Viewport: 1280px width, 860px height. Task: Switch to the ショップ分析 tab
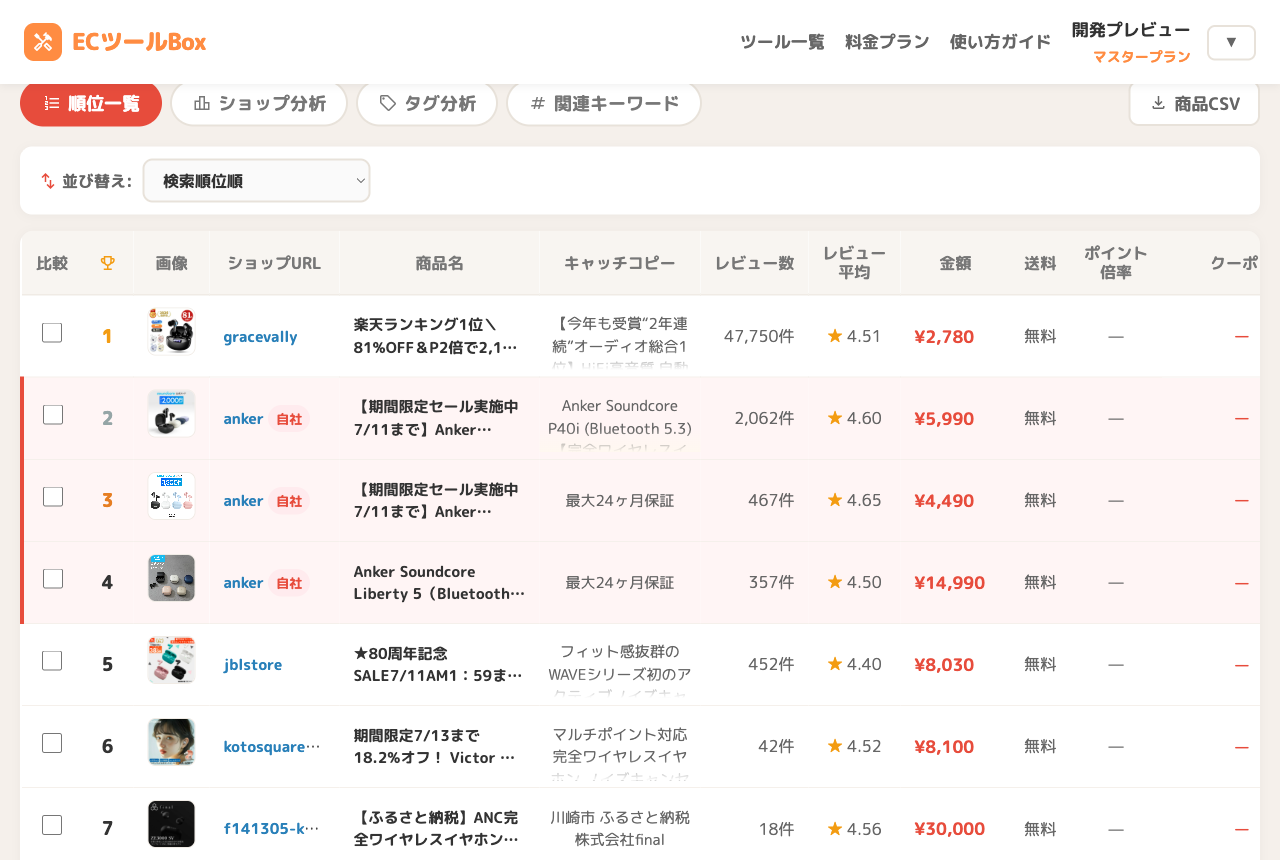[x=259, y=103]
